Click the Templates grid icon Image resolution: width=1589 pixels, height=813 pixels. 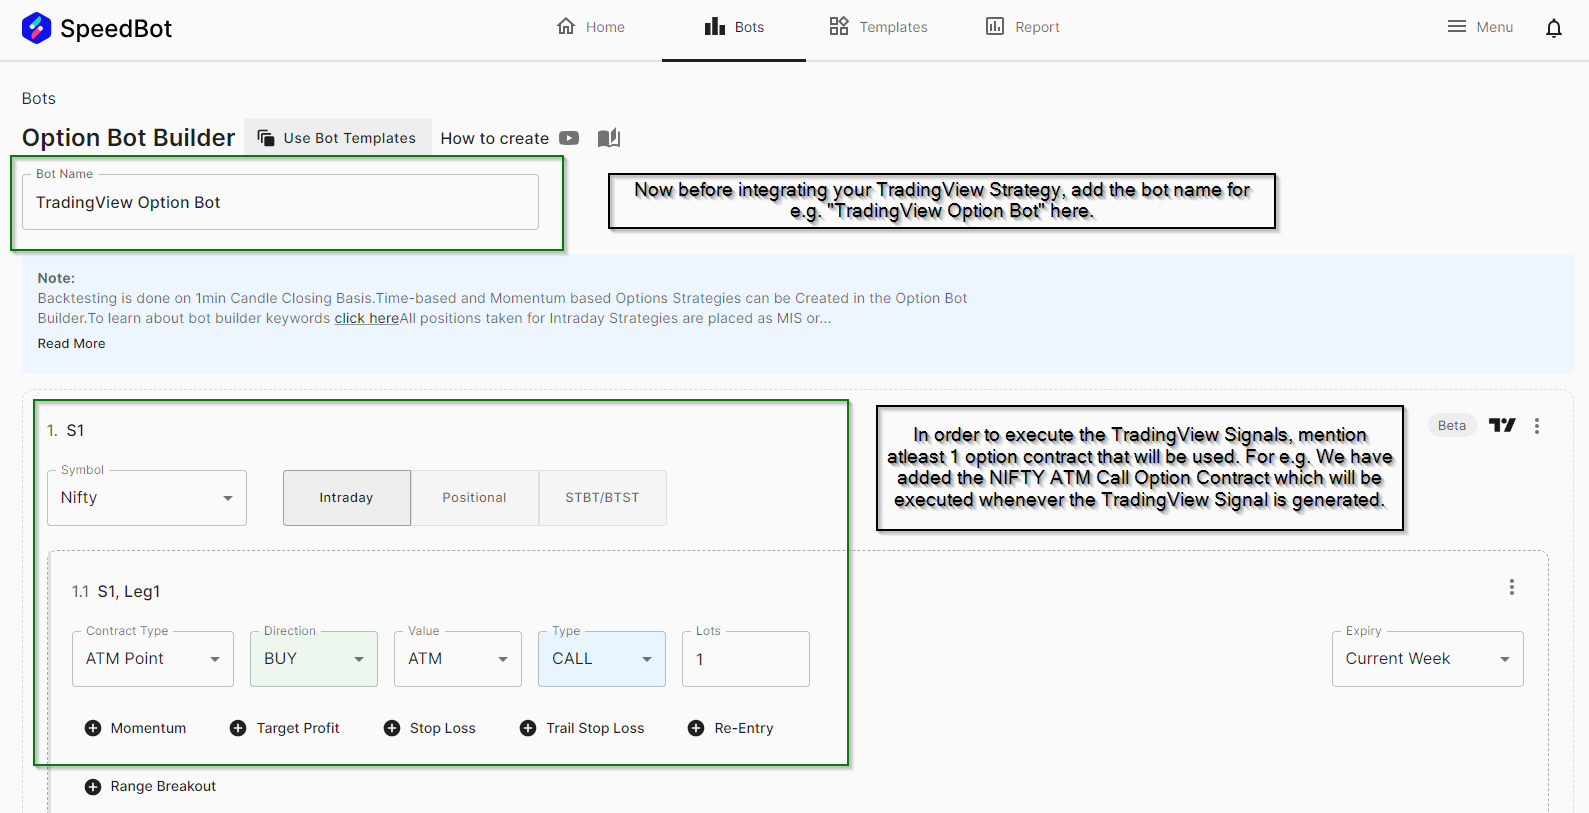(x=839, y=26)
